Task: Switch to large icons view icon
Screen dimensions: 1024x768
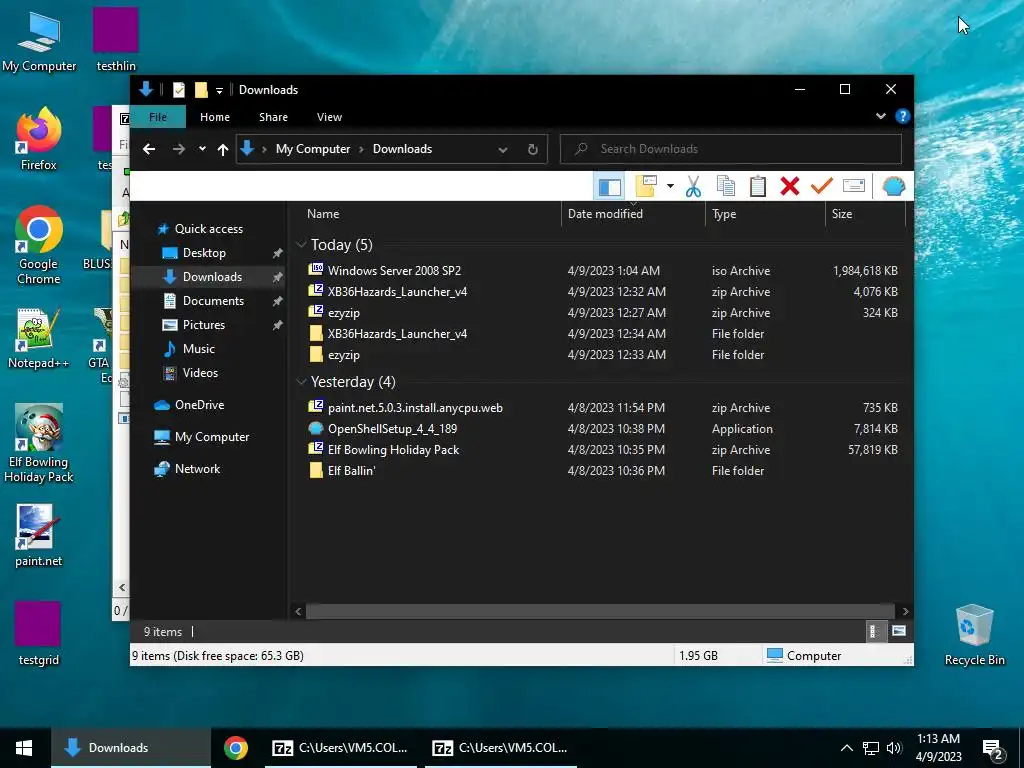Action: (899, 631)
